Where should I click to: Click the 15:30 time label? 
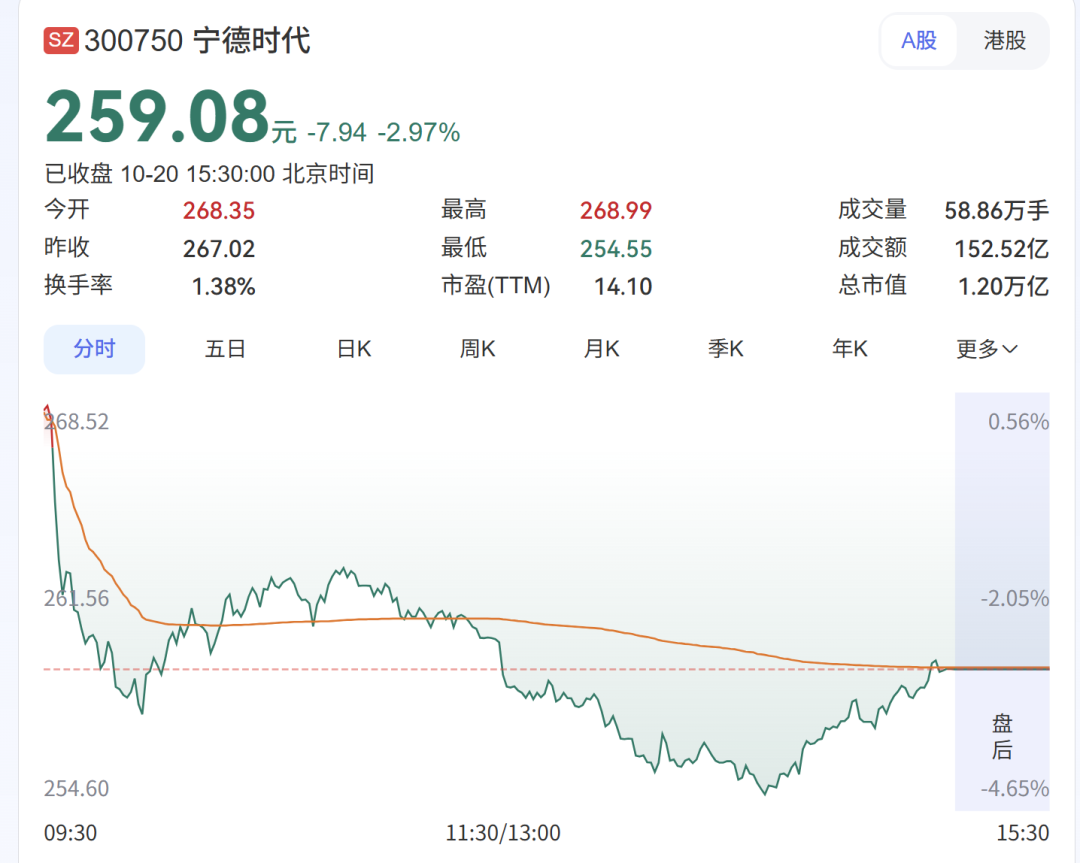(x=1023, y=833)
